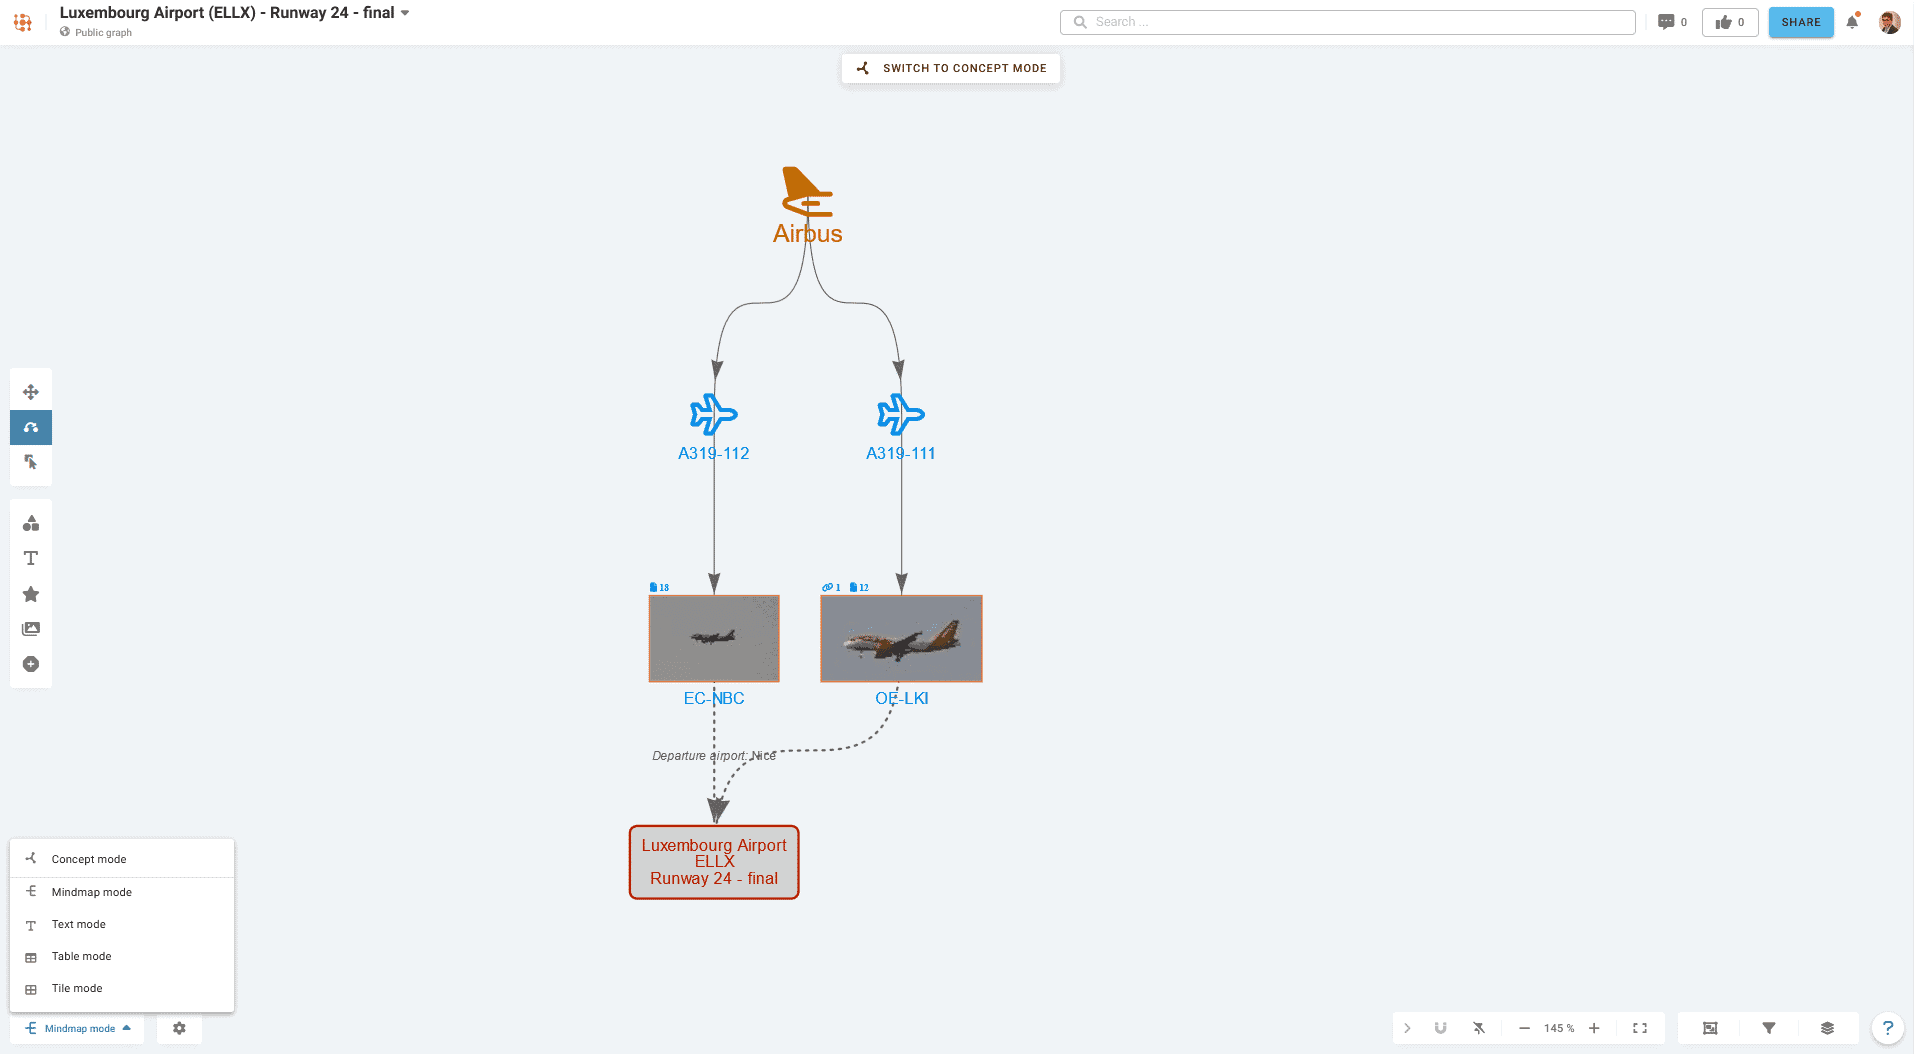The width and height of the screenshot is (1914, 1054).
Task: Open the OE-LKI aircraft thumbnail
Action: (x=901, y=639)
